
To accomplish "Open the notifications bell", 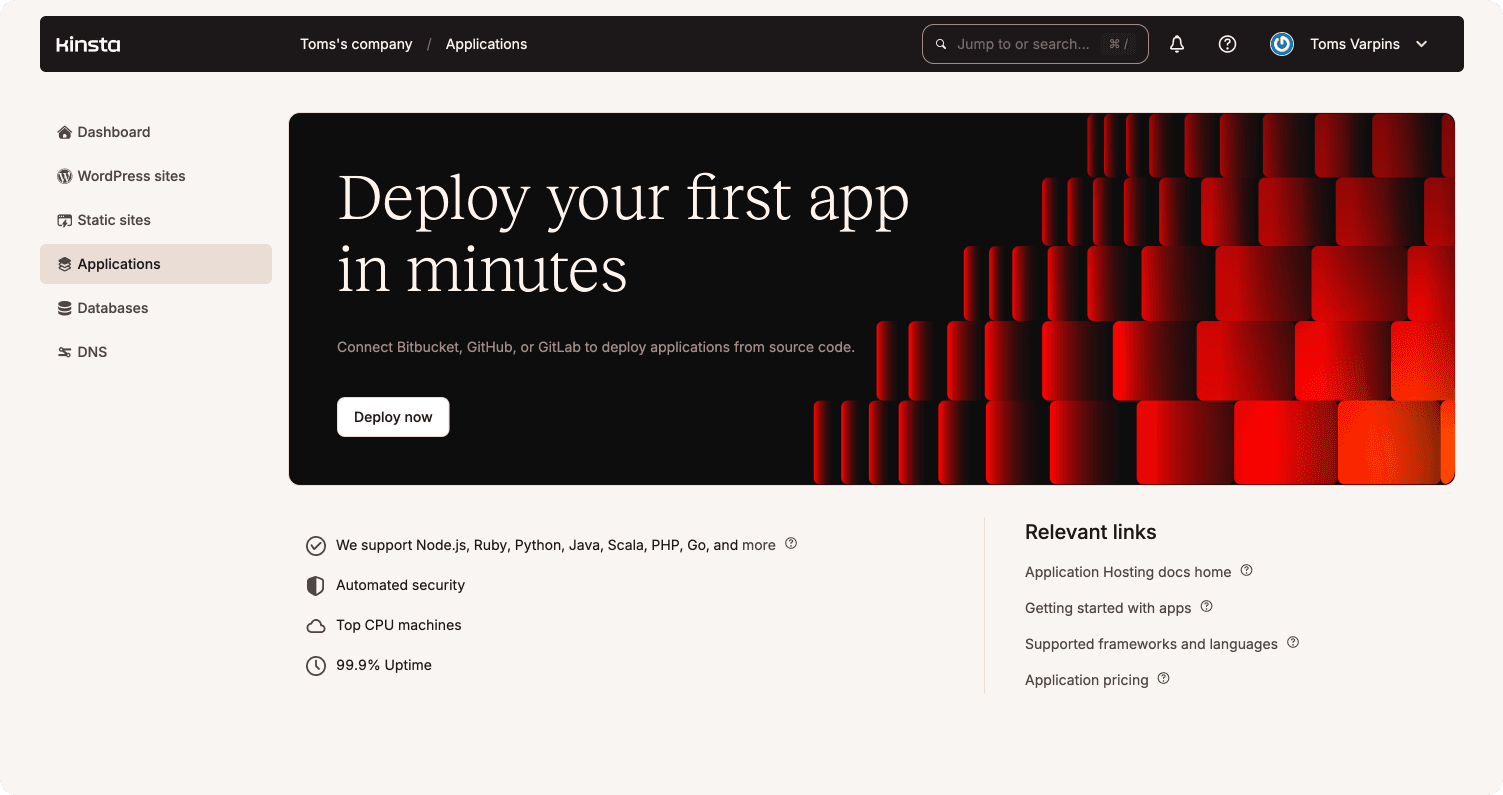I will [x=1177, y=44].
